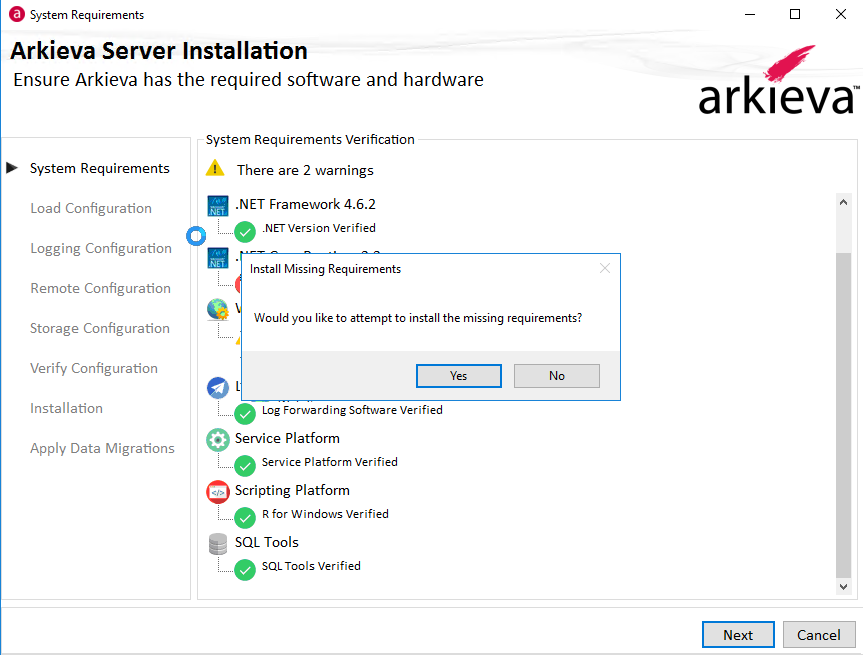Image resolution: width=863 pixels, height=655 pixels.
Task: Click green check next to Log Forwarding Software Verified
Action: (245, 414)
